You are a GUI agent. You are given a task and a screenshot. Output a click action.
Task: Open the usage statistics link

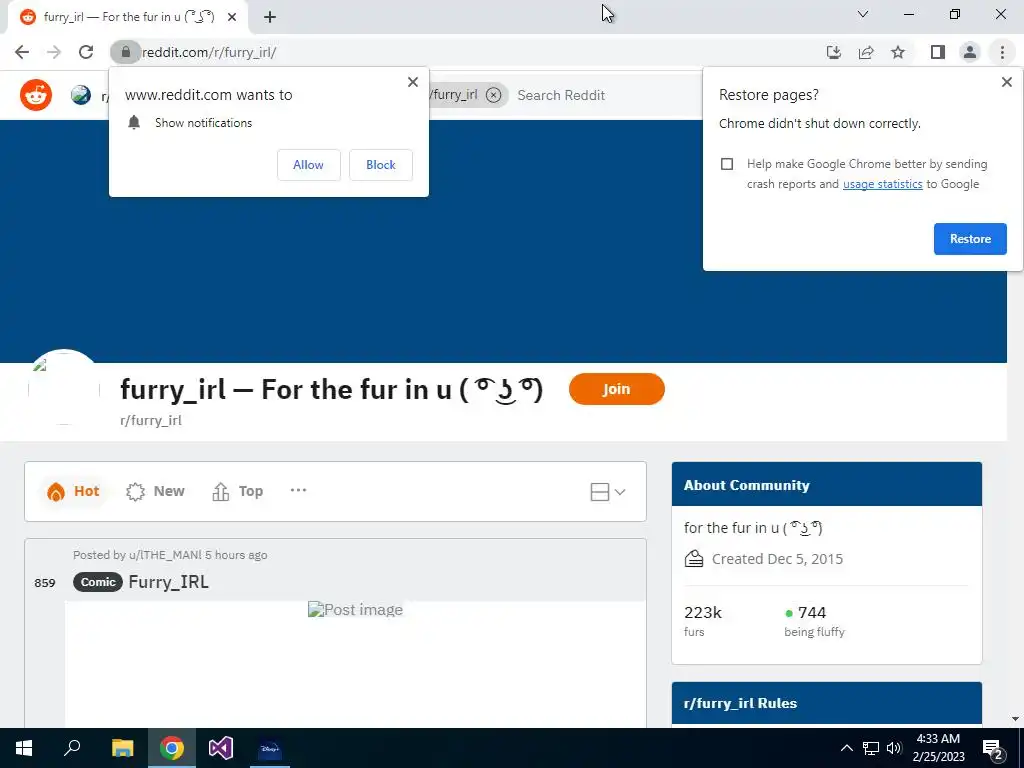coord(882,184)
